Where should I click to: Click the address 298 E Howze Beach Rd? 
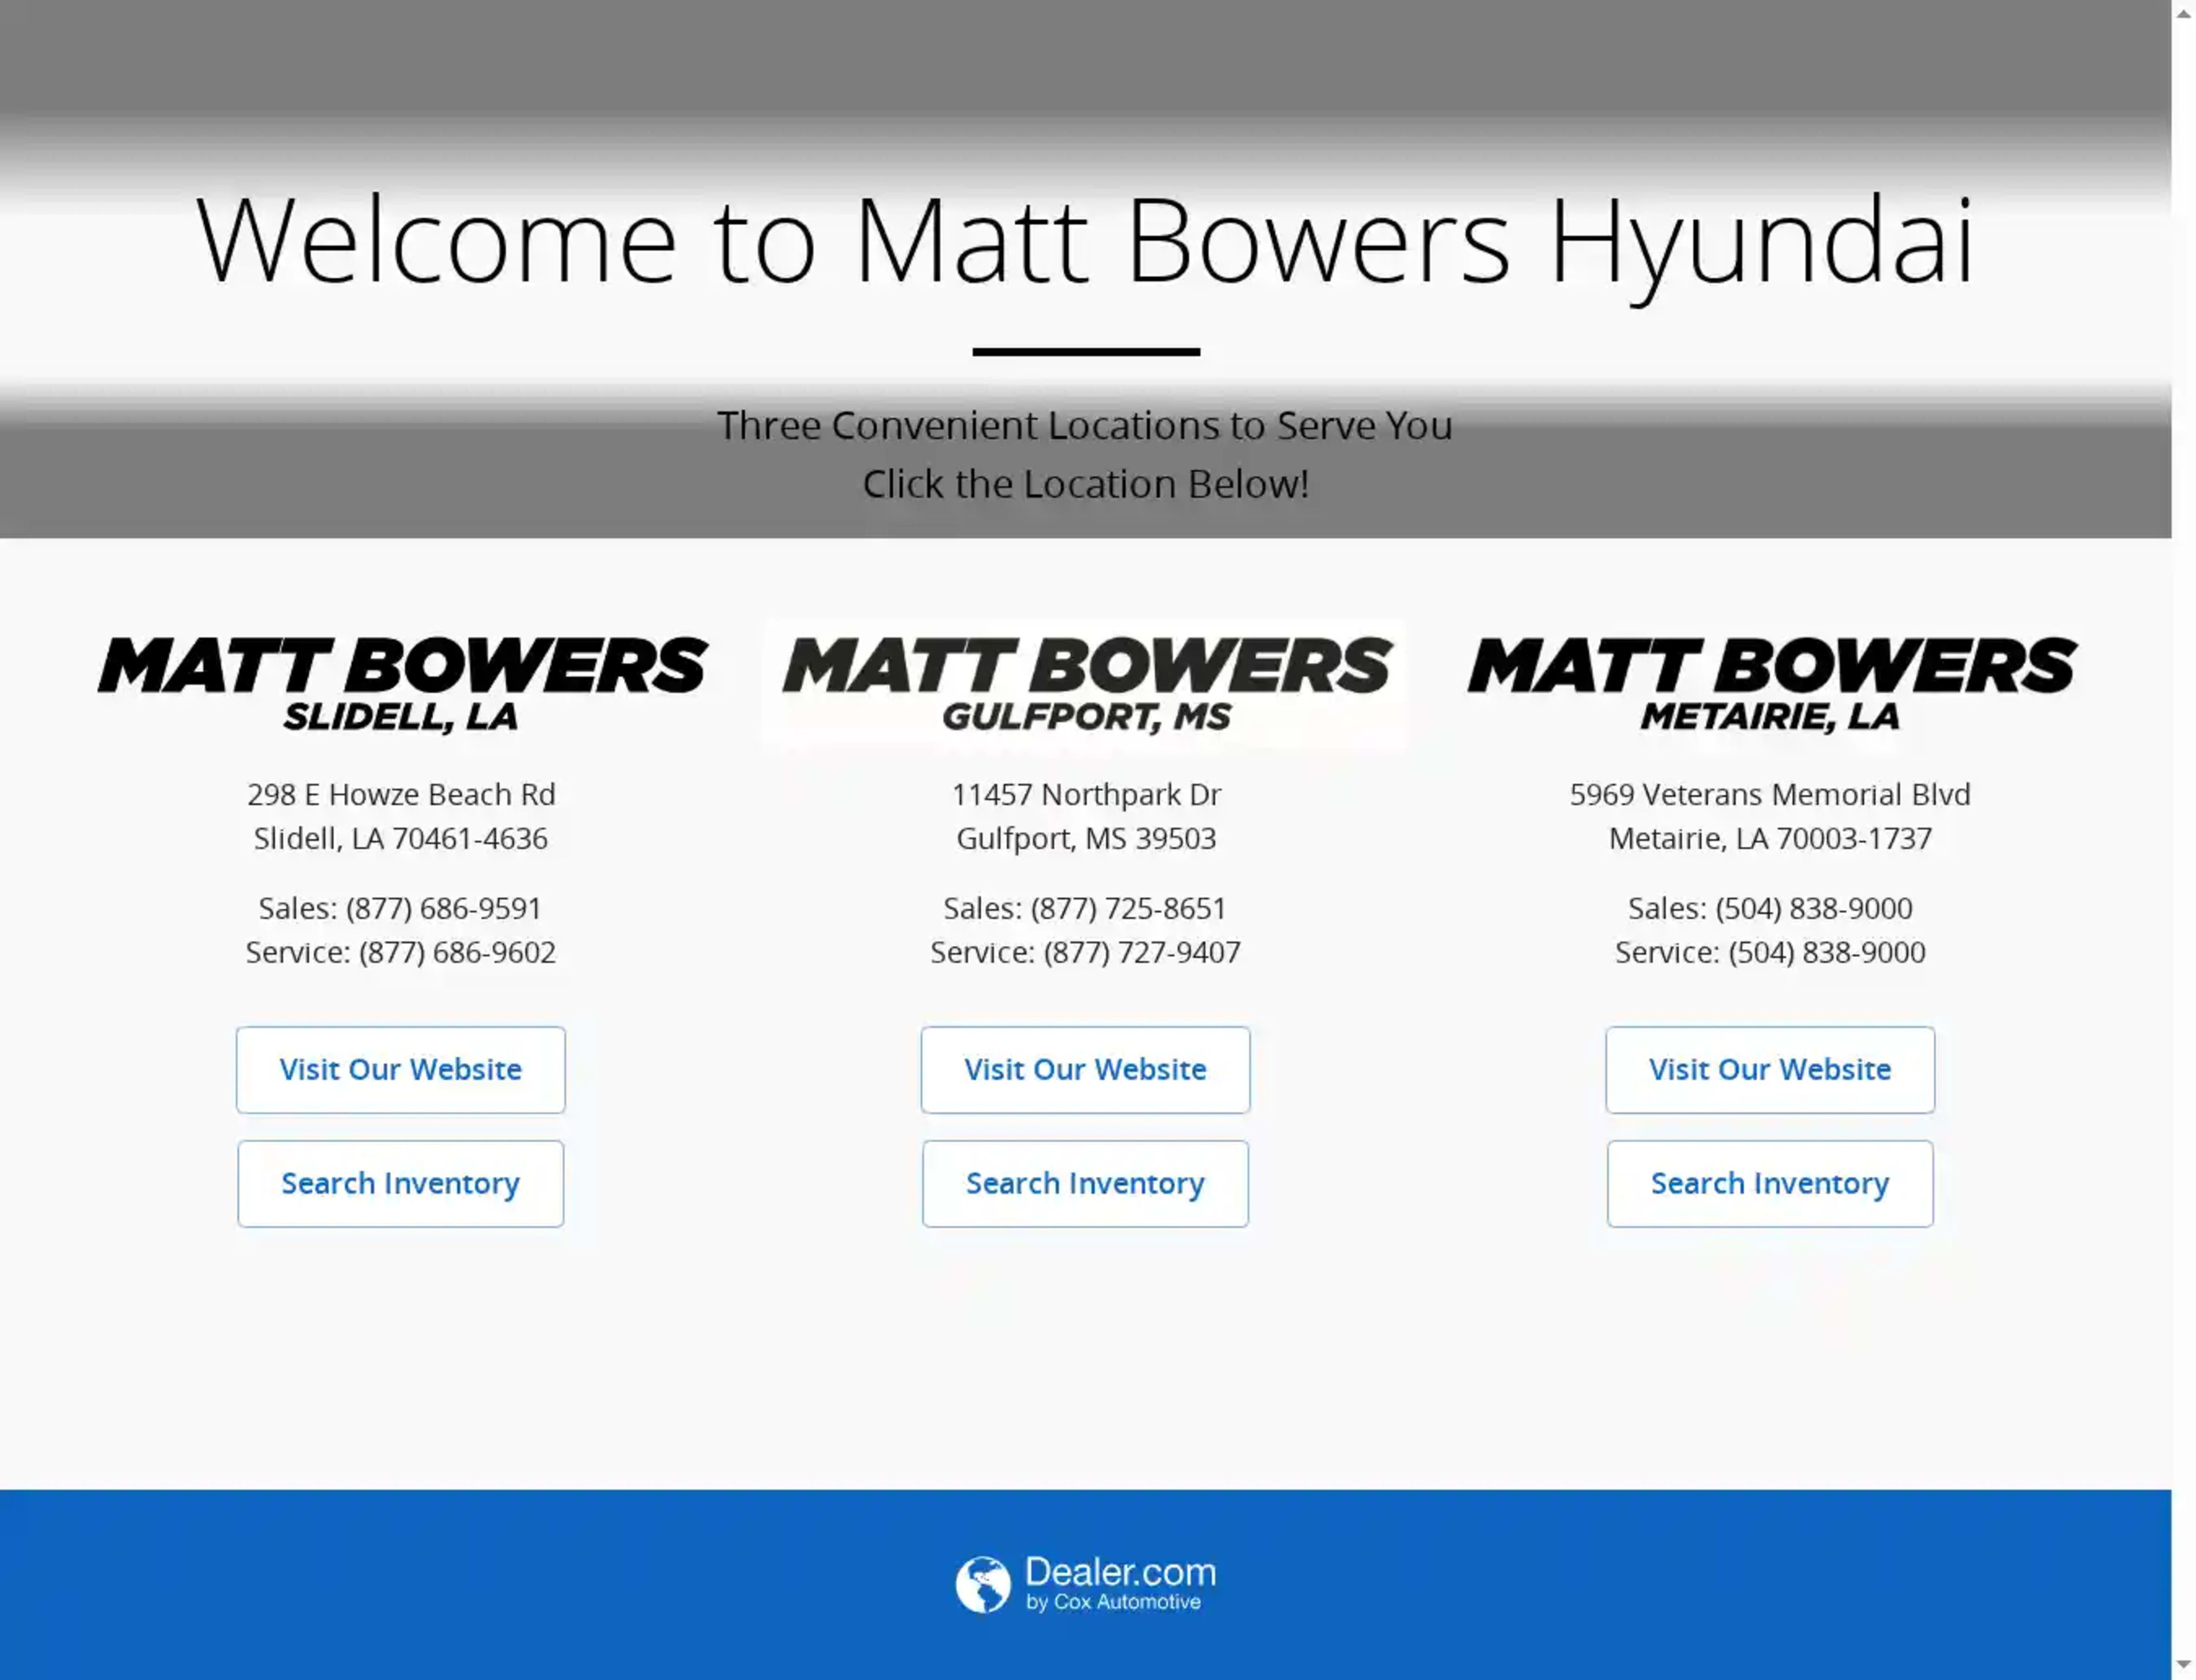tap(401, 794)
